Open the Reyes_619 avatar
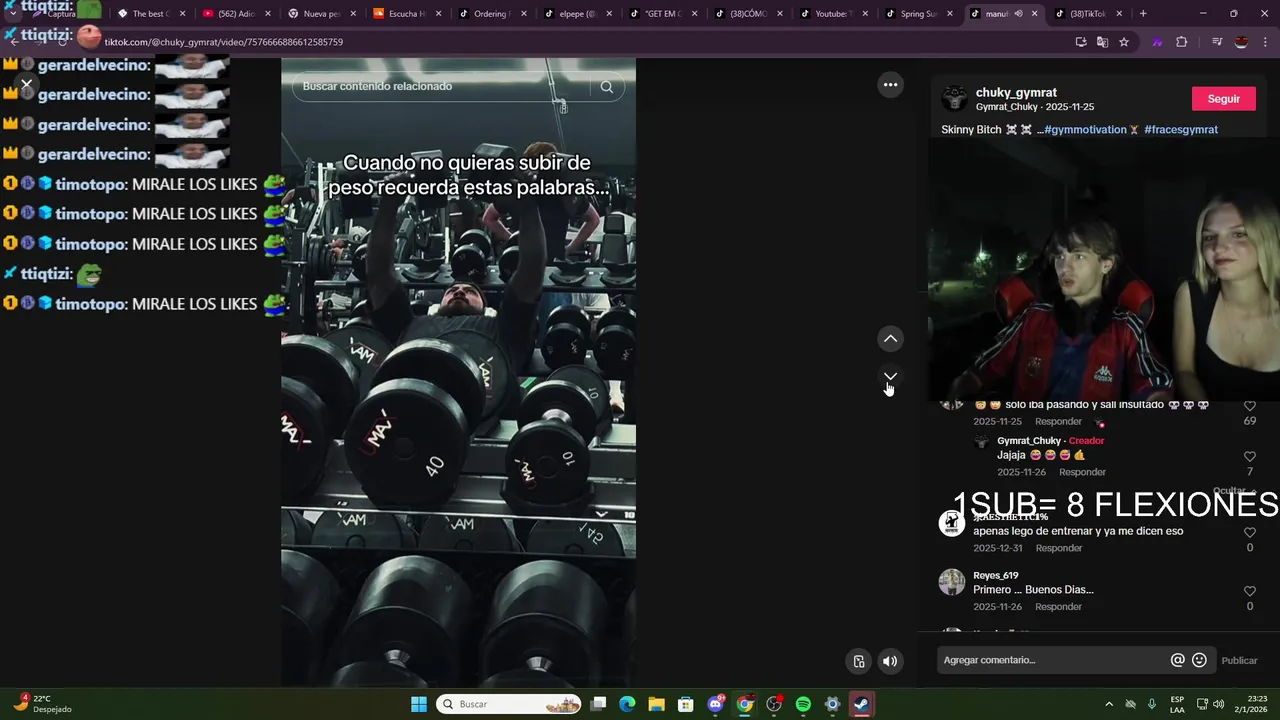Viewport: 1280px width, 720px height. point(952,582)
